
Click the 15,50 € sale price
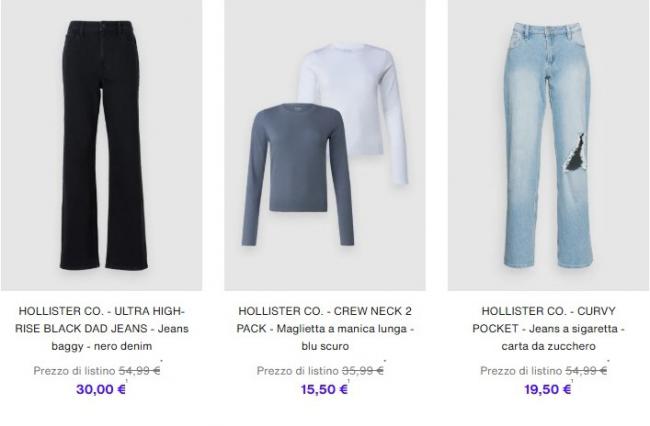pyautogui.click(x=324, y=390)
